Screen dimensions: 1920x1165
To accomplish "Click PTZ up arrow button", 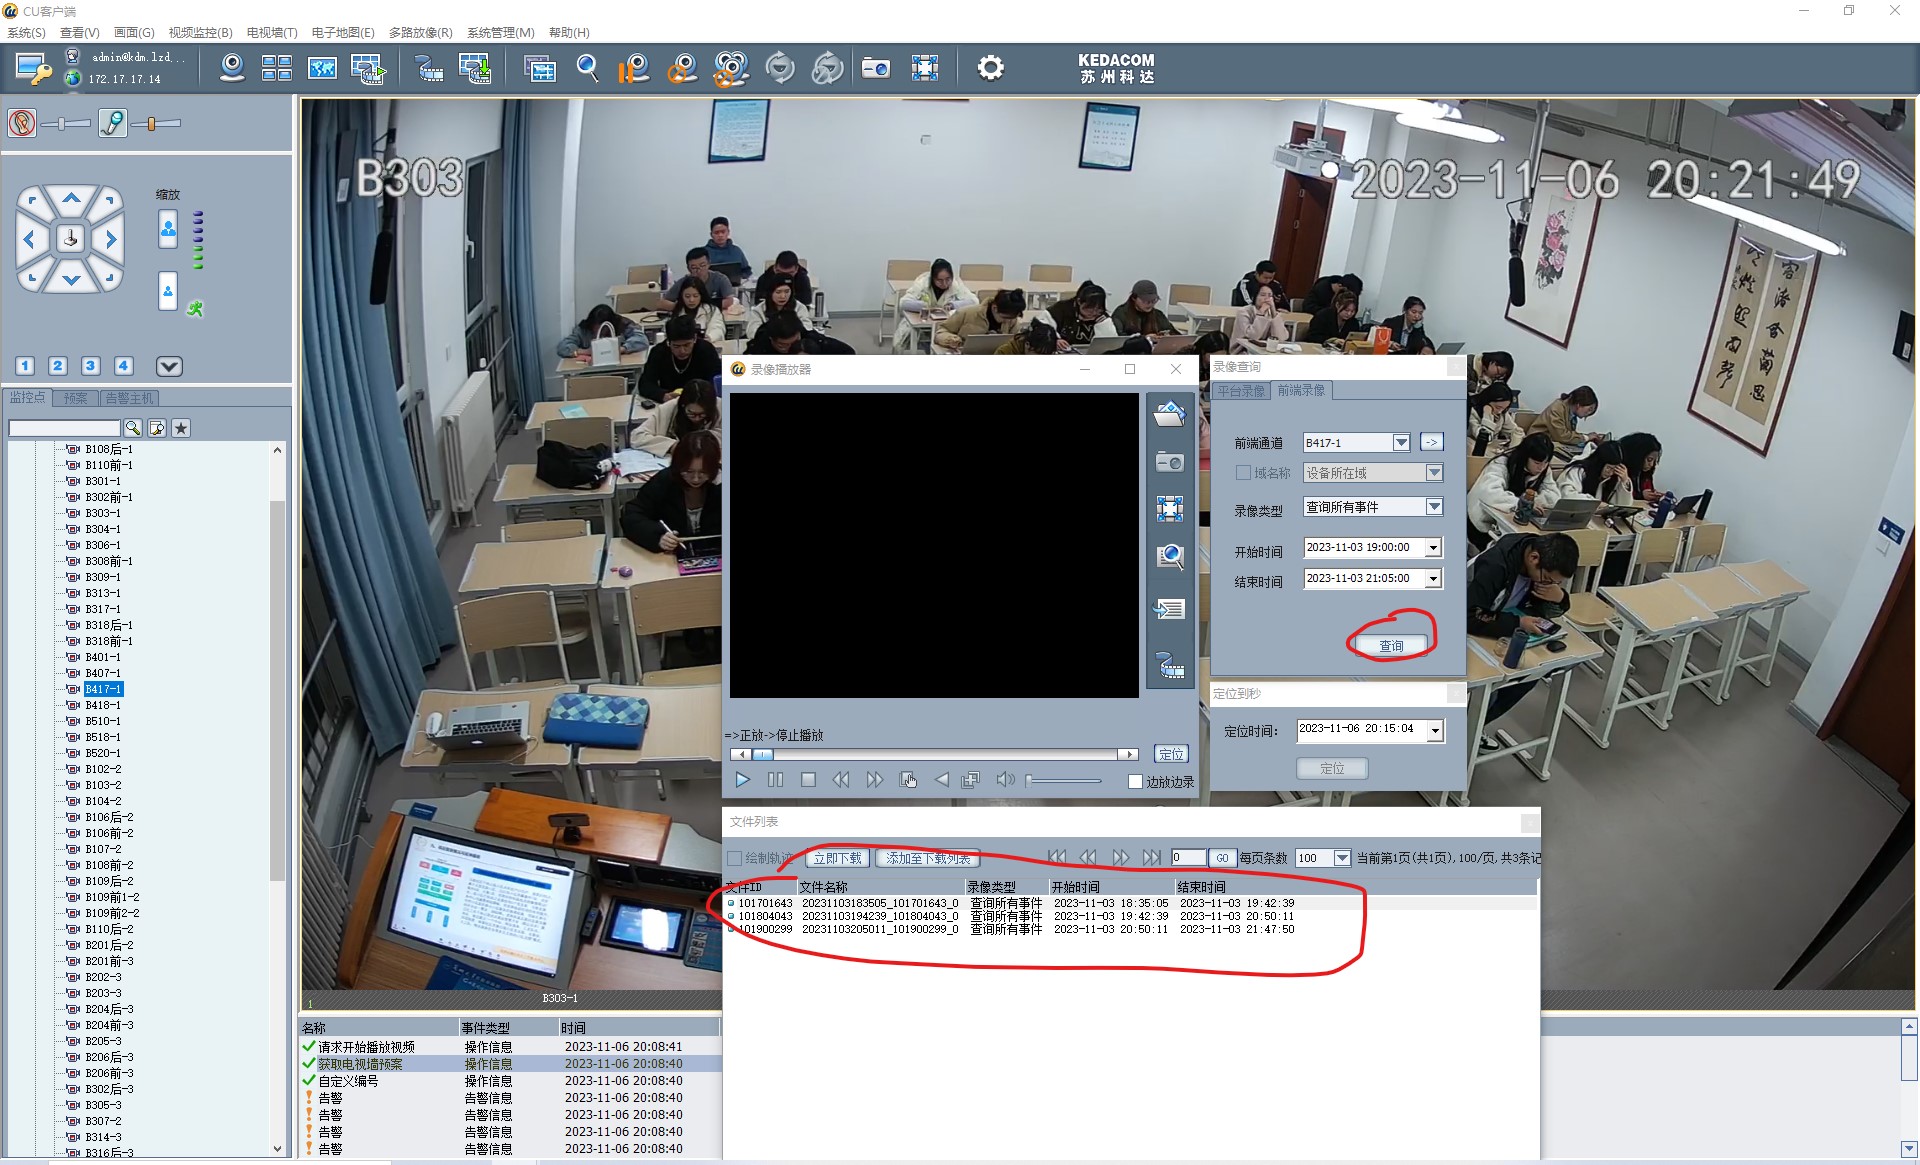I will (x=71, y=198).
